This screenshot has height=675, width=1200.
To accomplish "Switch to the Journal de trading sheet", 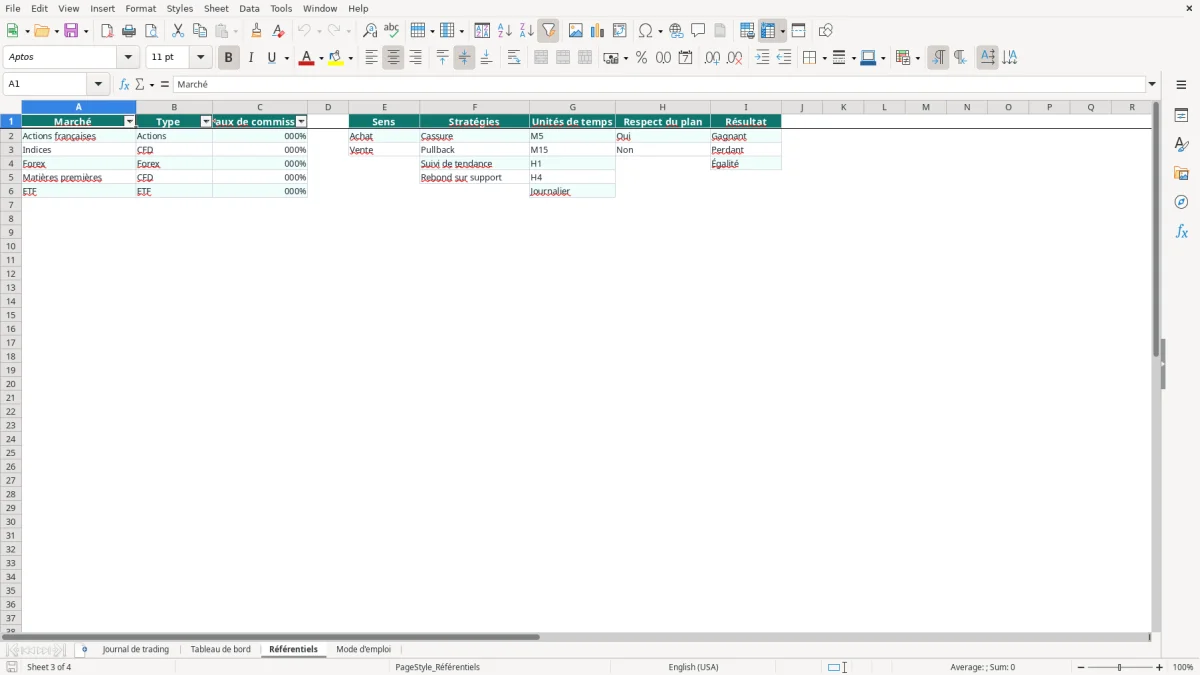I will pos(136,650).
